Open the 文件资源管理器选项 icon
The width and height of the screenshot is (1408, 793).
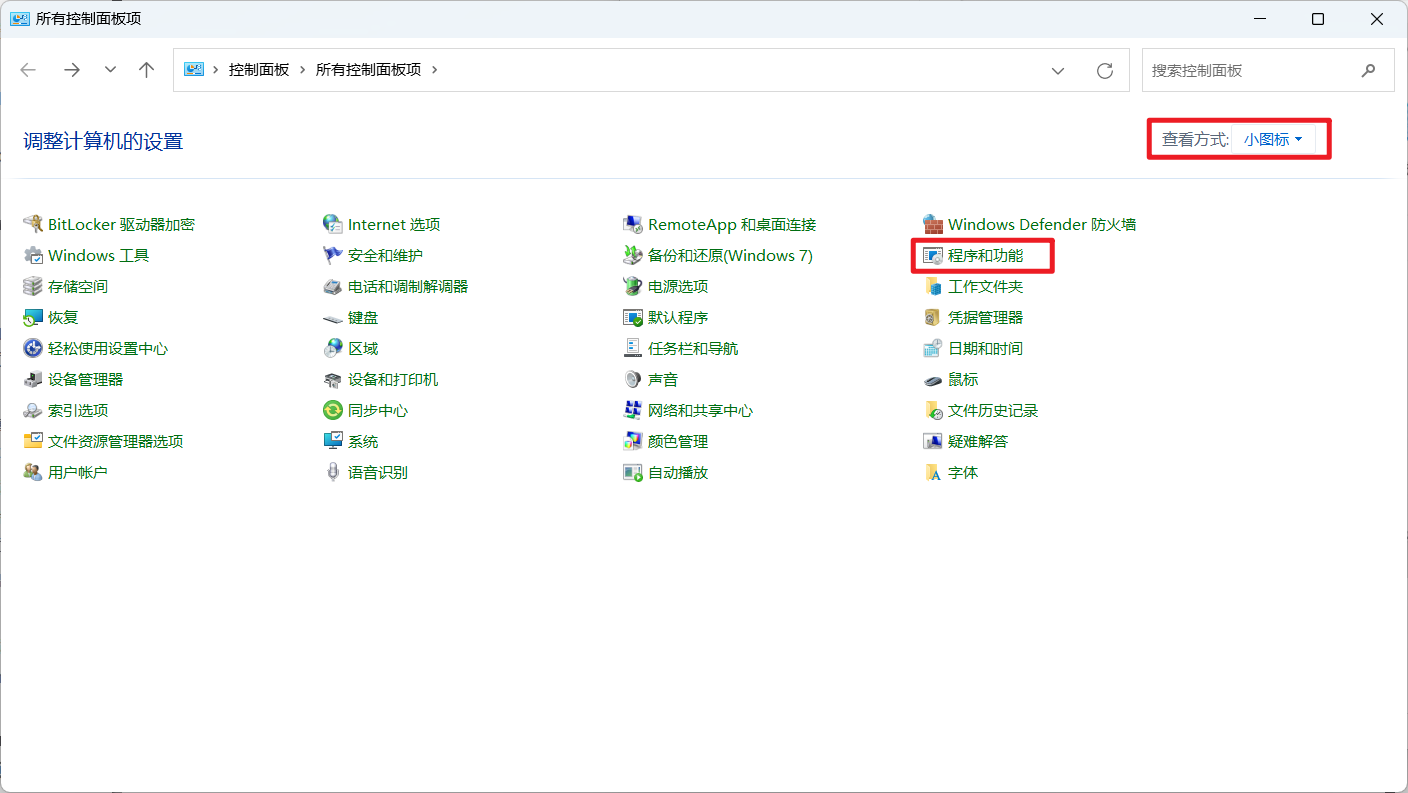pos(33,441)
